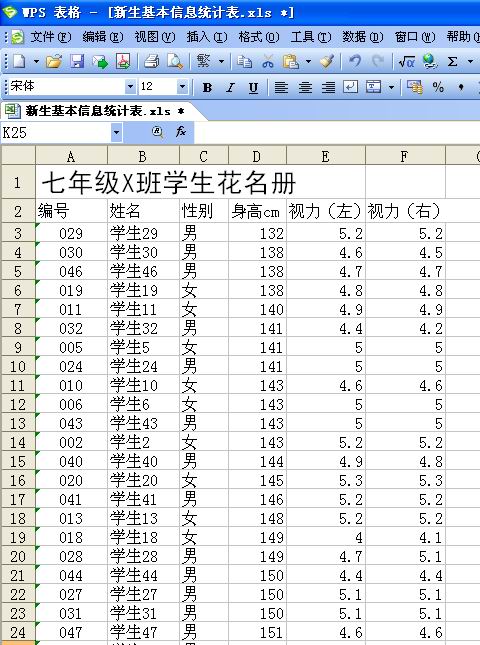Toggle Bold formatting
Screen dimensions: 480x645
[207, 87]
